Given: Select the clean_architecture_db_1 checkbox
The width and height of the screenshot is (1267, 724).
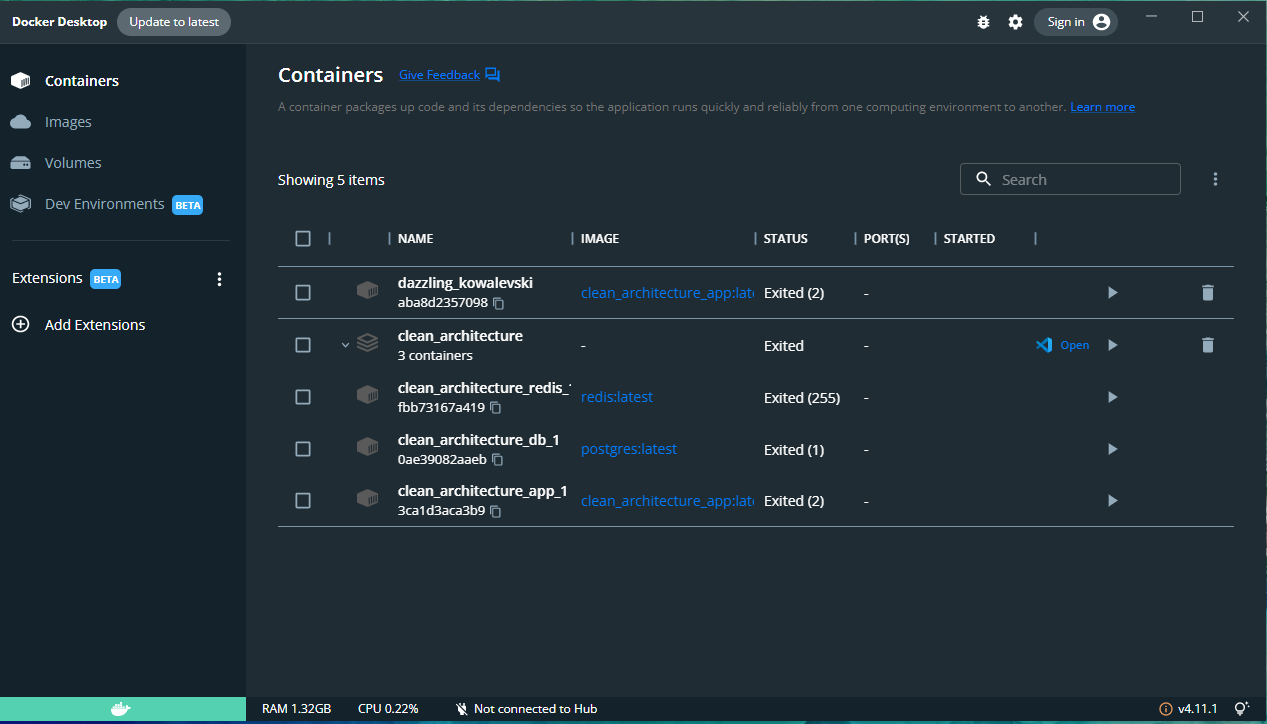Looking at the screenshot, I should pos(303,449).
